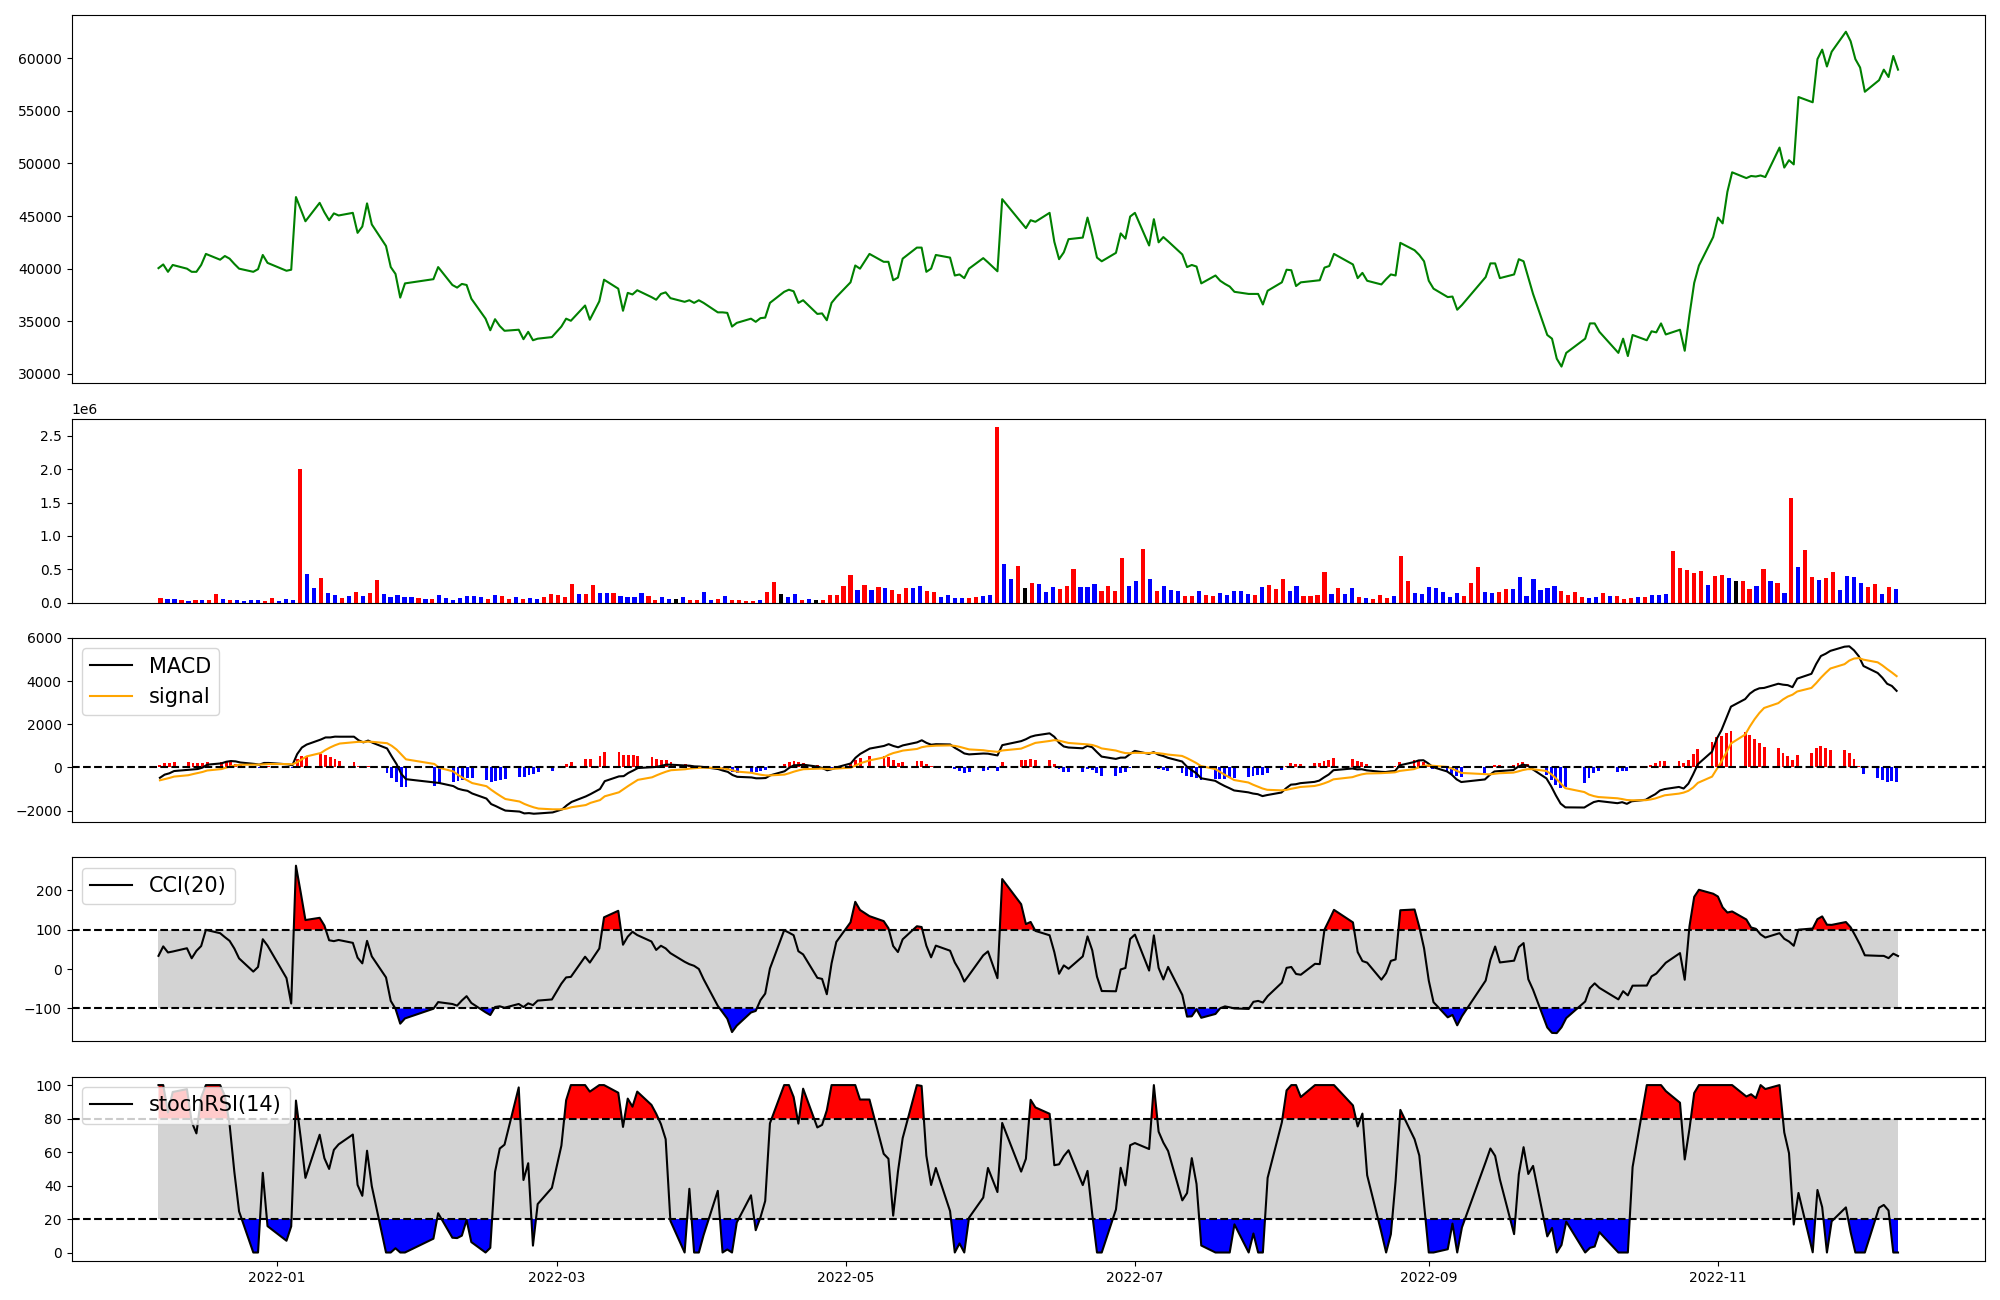
Task: Click the 6000 MACD axis tick label
Action: 44,638
